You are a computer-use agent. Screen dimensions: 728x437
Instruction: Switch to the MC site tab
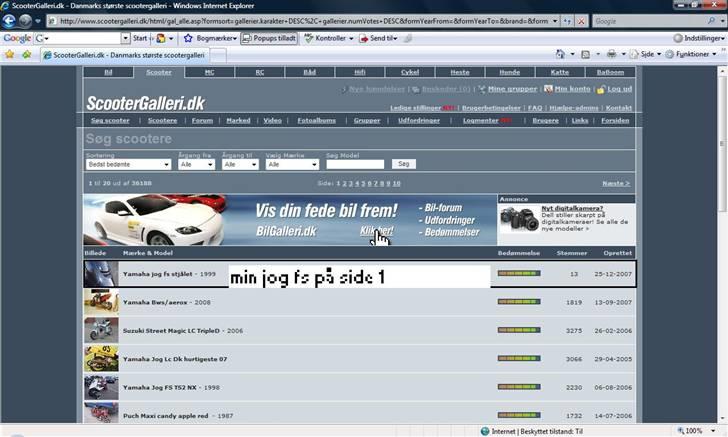(209, 72)
